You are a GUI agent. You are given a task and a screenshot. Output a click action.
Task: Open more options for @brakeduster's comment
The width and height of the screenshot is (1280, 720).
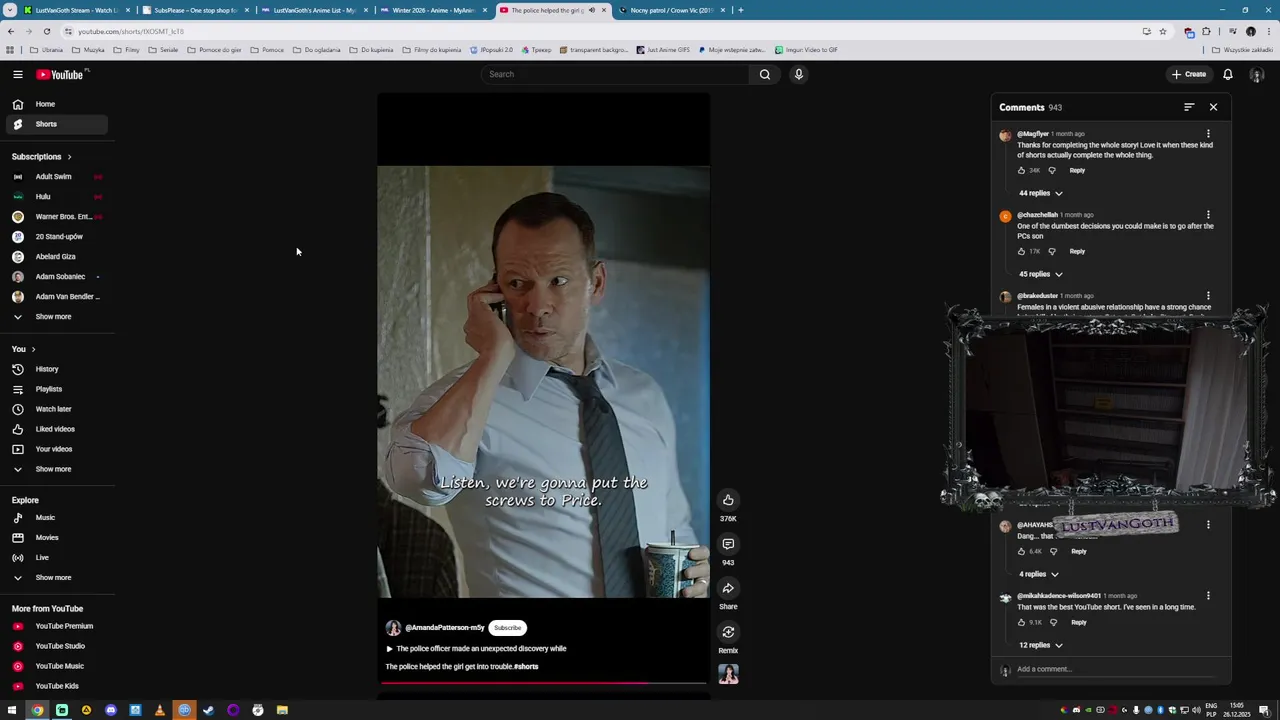click(x=1208, y=296)
